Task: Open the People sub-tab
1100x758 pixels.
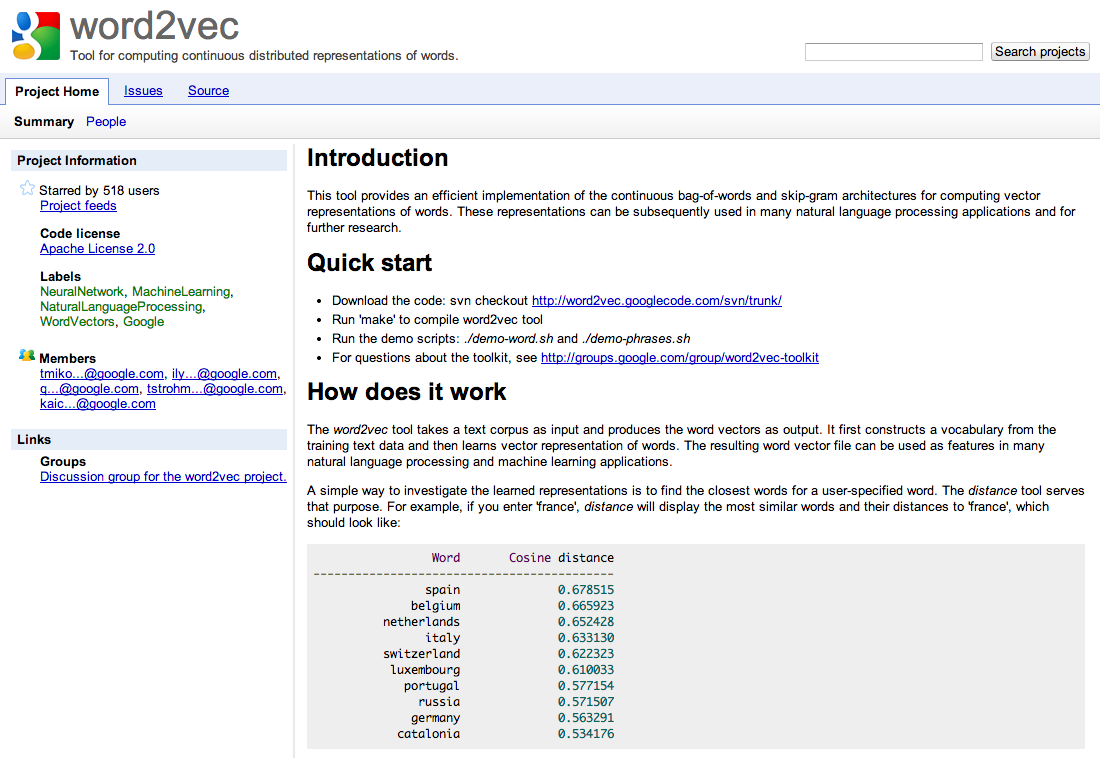Action: 106,121
